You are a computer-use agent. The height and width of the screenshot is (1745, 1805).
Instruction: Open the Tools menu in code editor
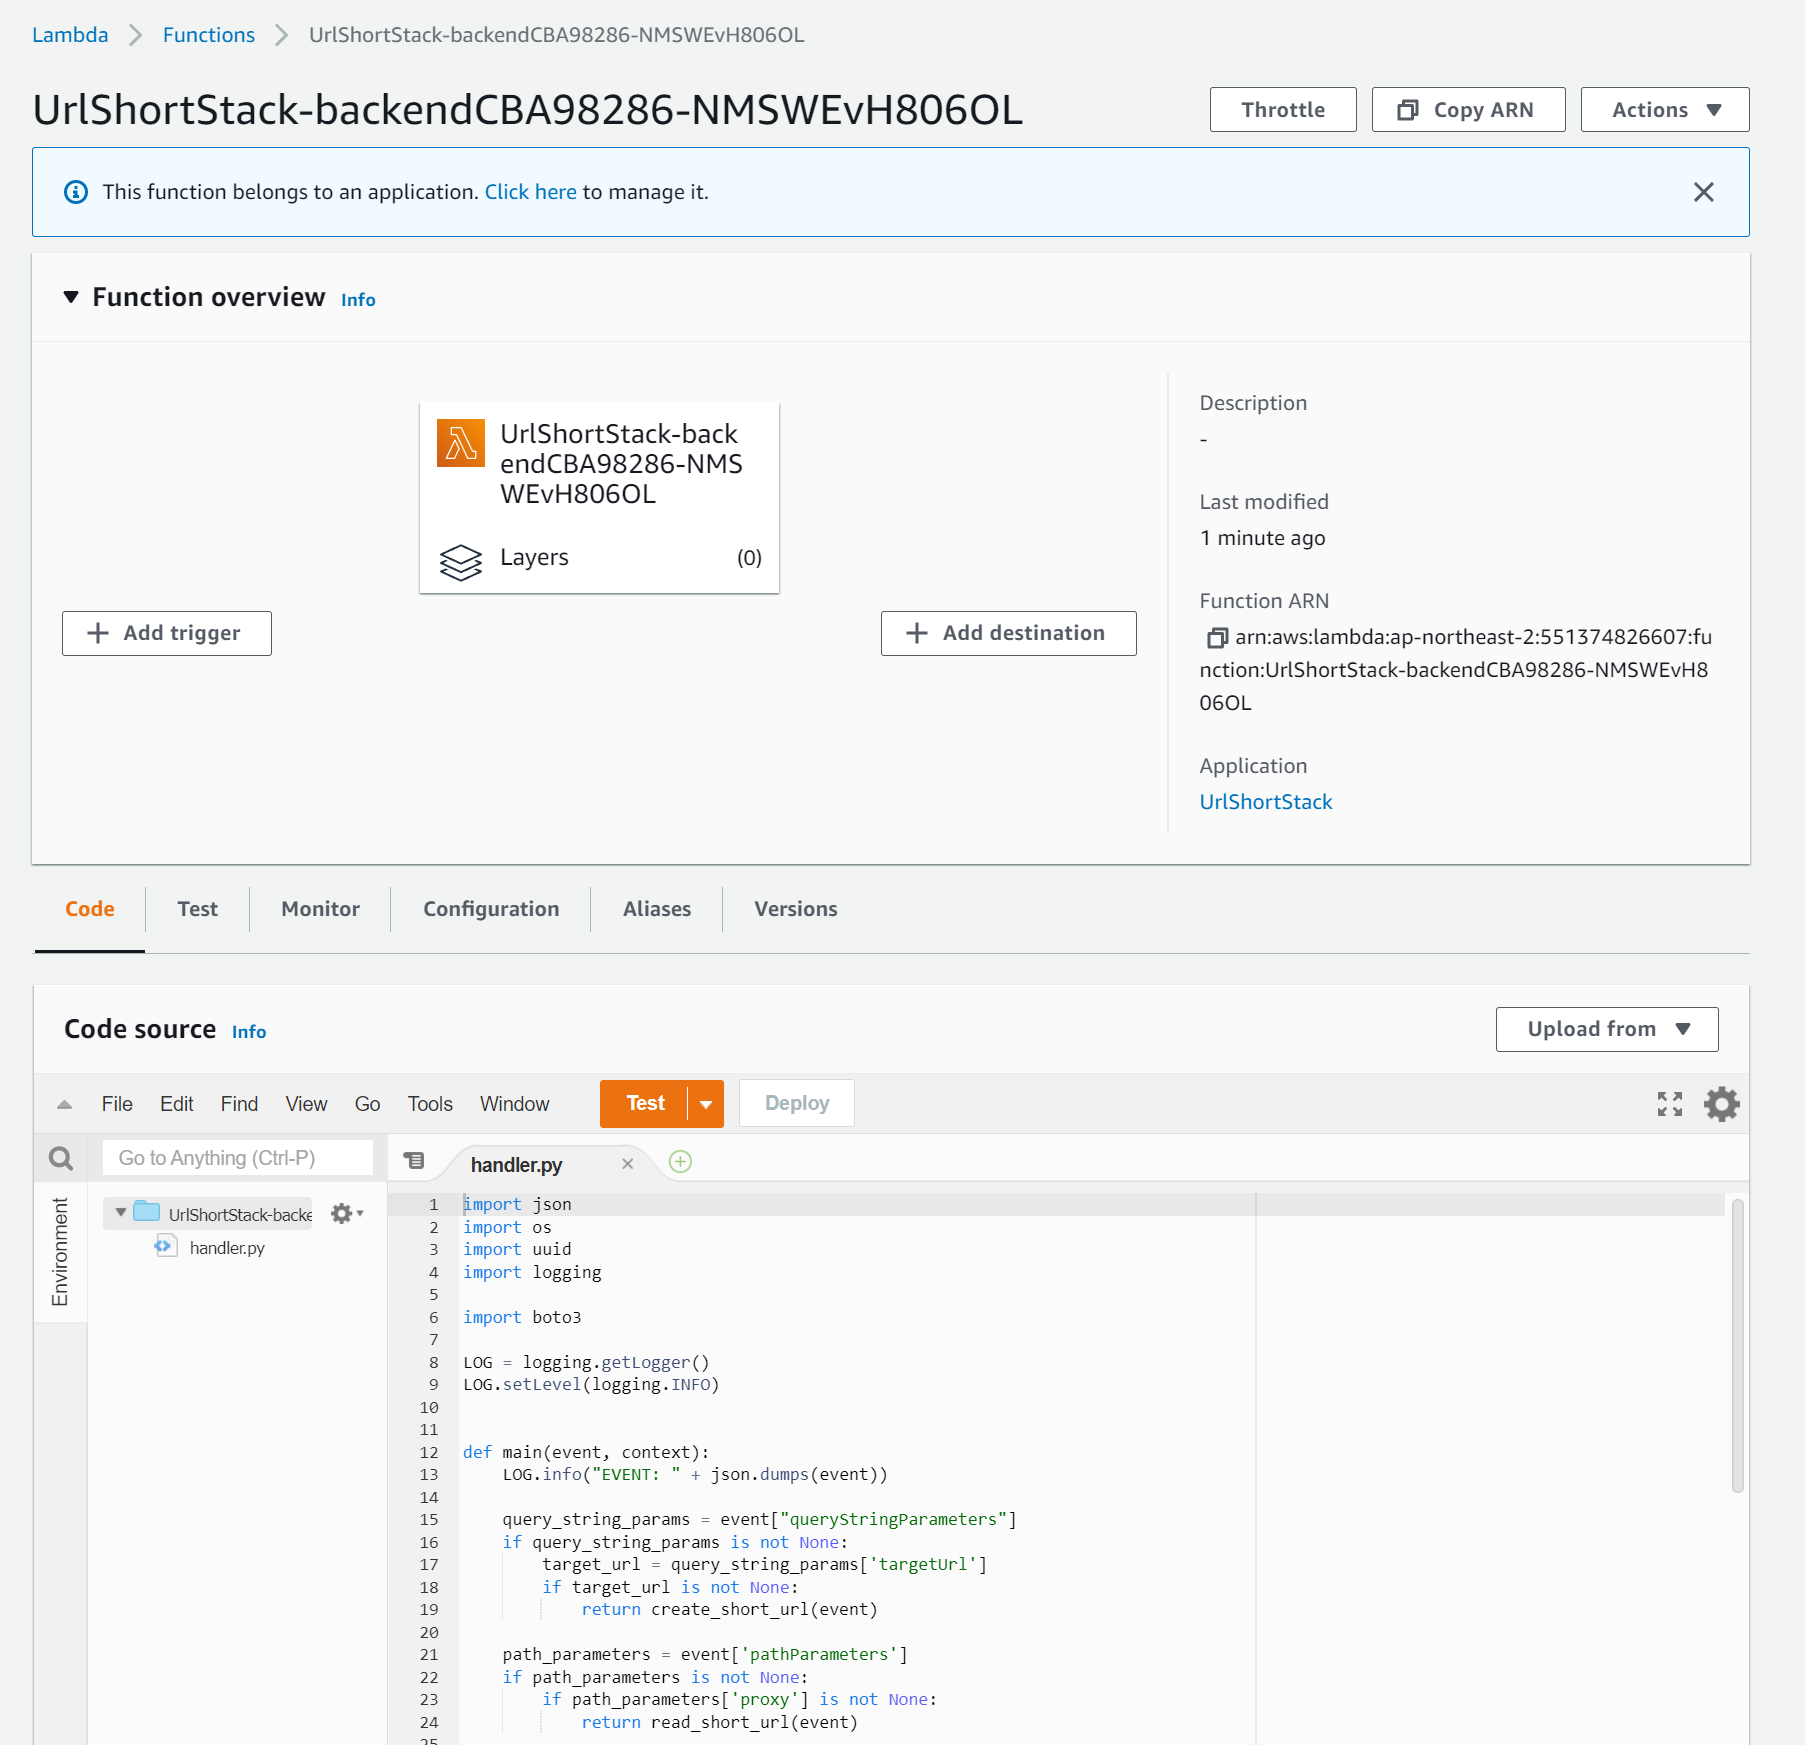[x=430, y=1104]
